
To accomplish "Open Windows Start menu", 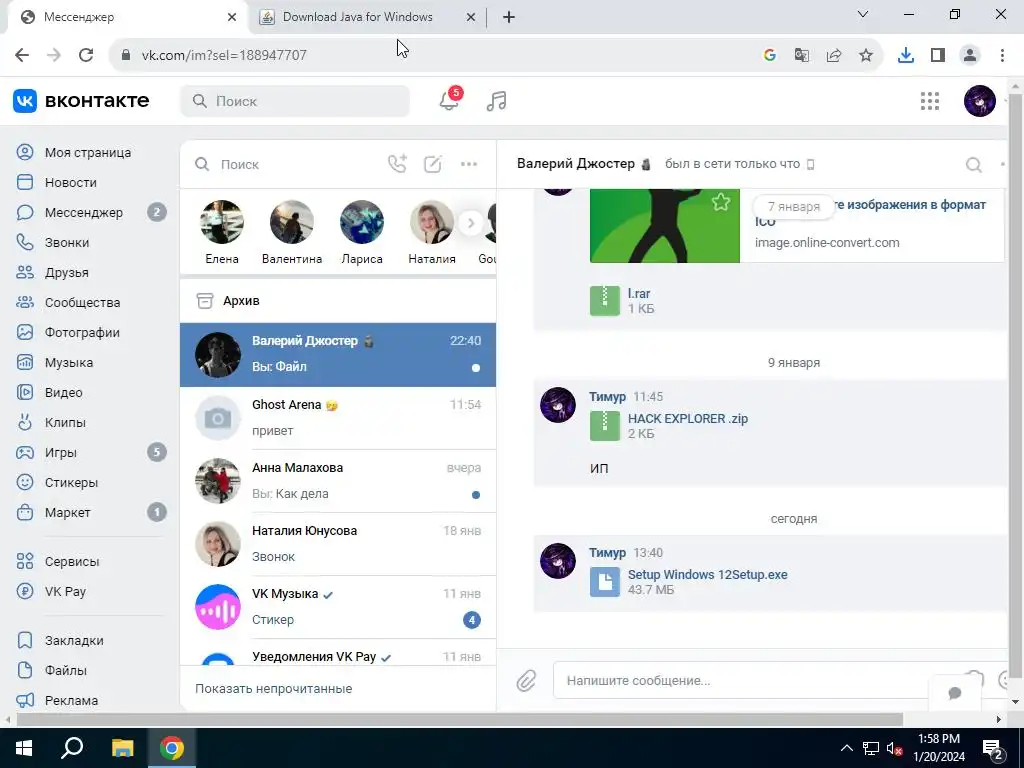I will (x=24, y=748).
